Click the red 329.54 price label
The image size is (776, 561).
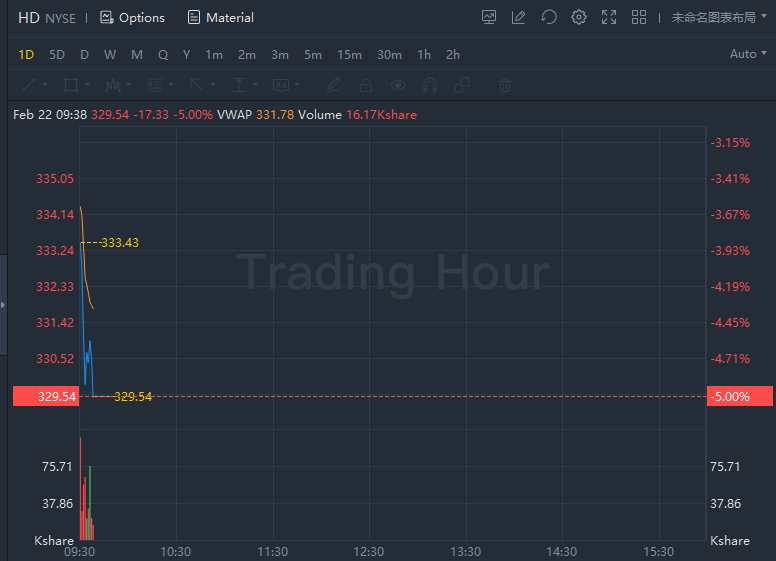[x=44, y=396]
